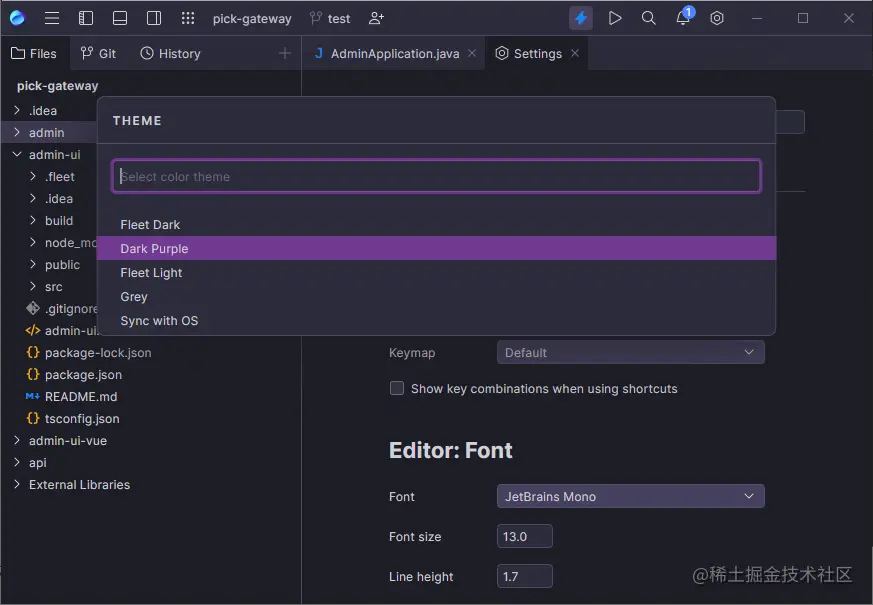Expand the api folder

[17, 463]
